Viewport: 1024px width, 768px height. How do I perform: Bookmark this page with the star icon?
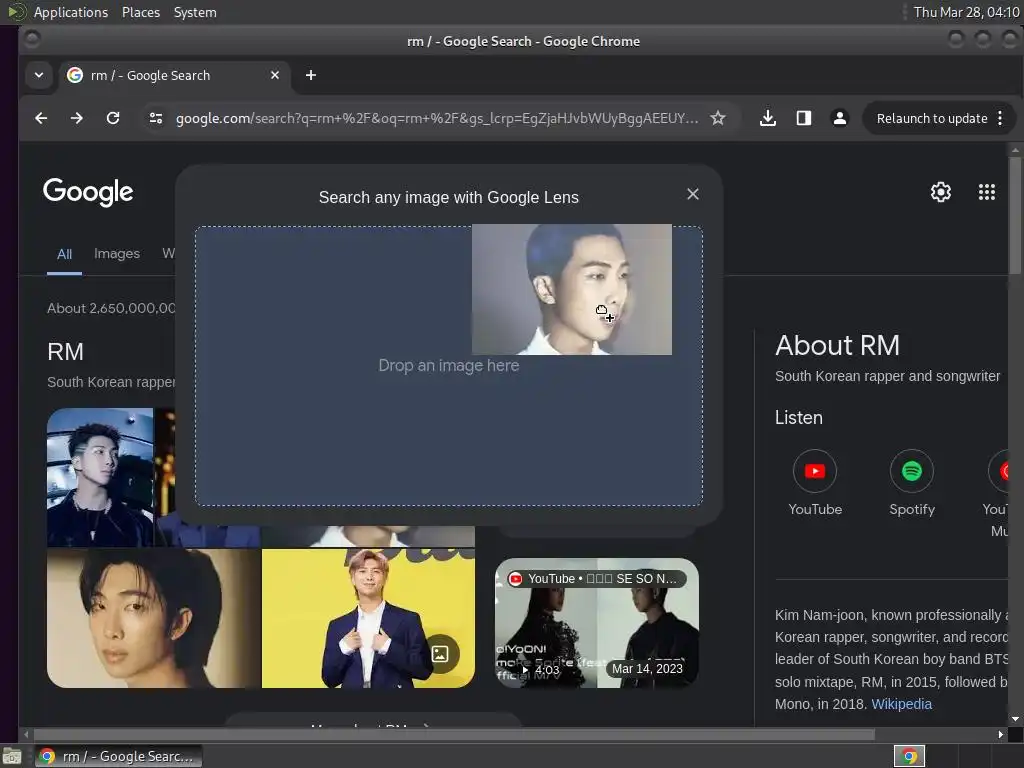[718, 118]
